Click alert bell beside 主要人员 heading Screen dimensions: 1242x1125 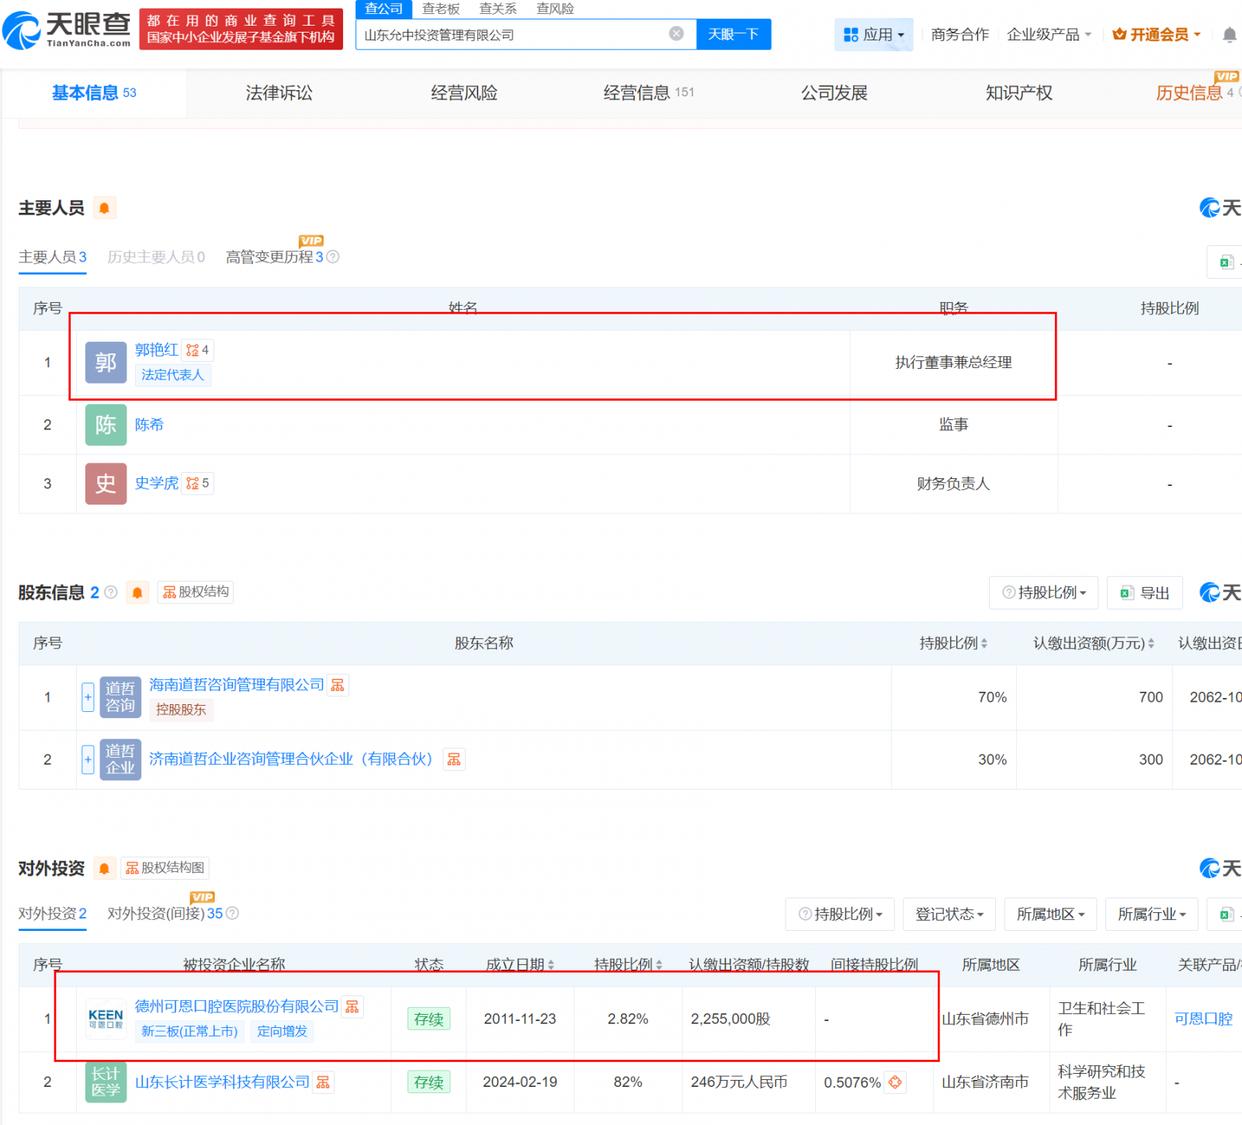[x=104, y=208]
